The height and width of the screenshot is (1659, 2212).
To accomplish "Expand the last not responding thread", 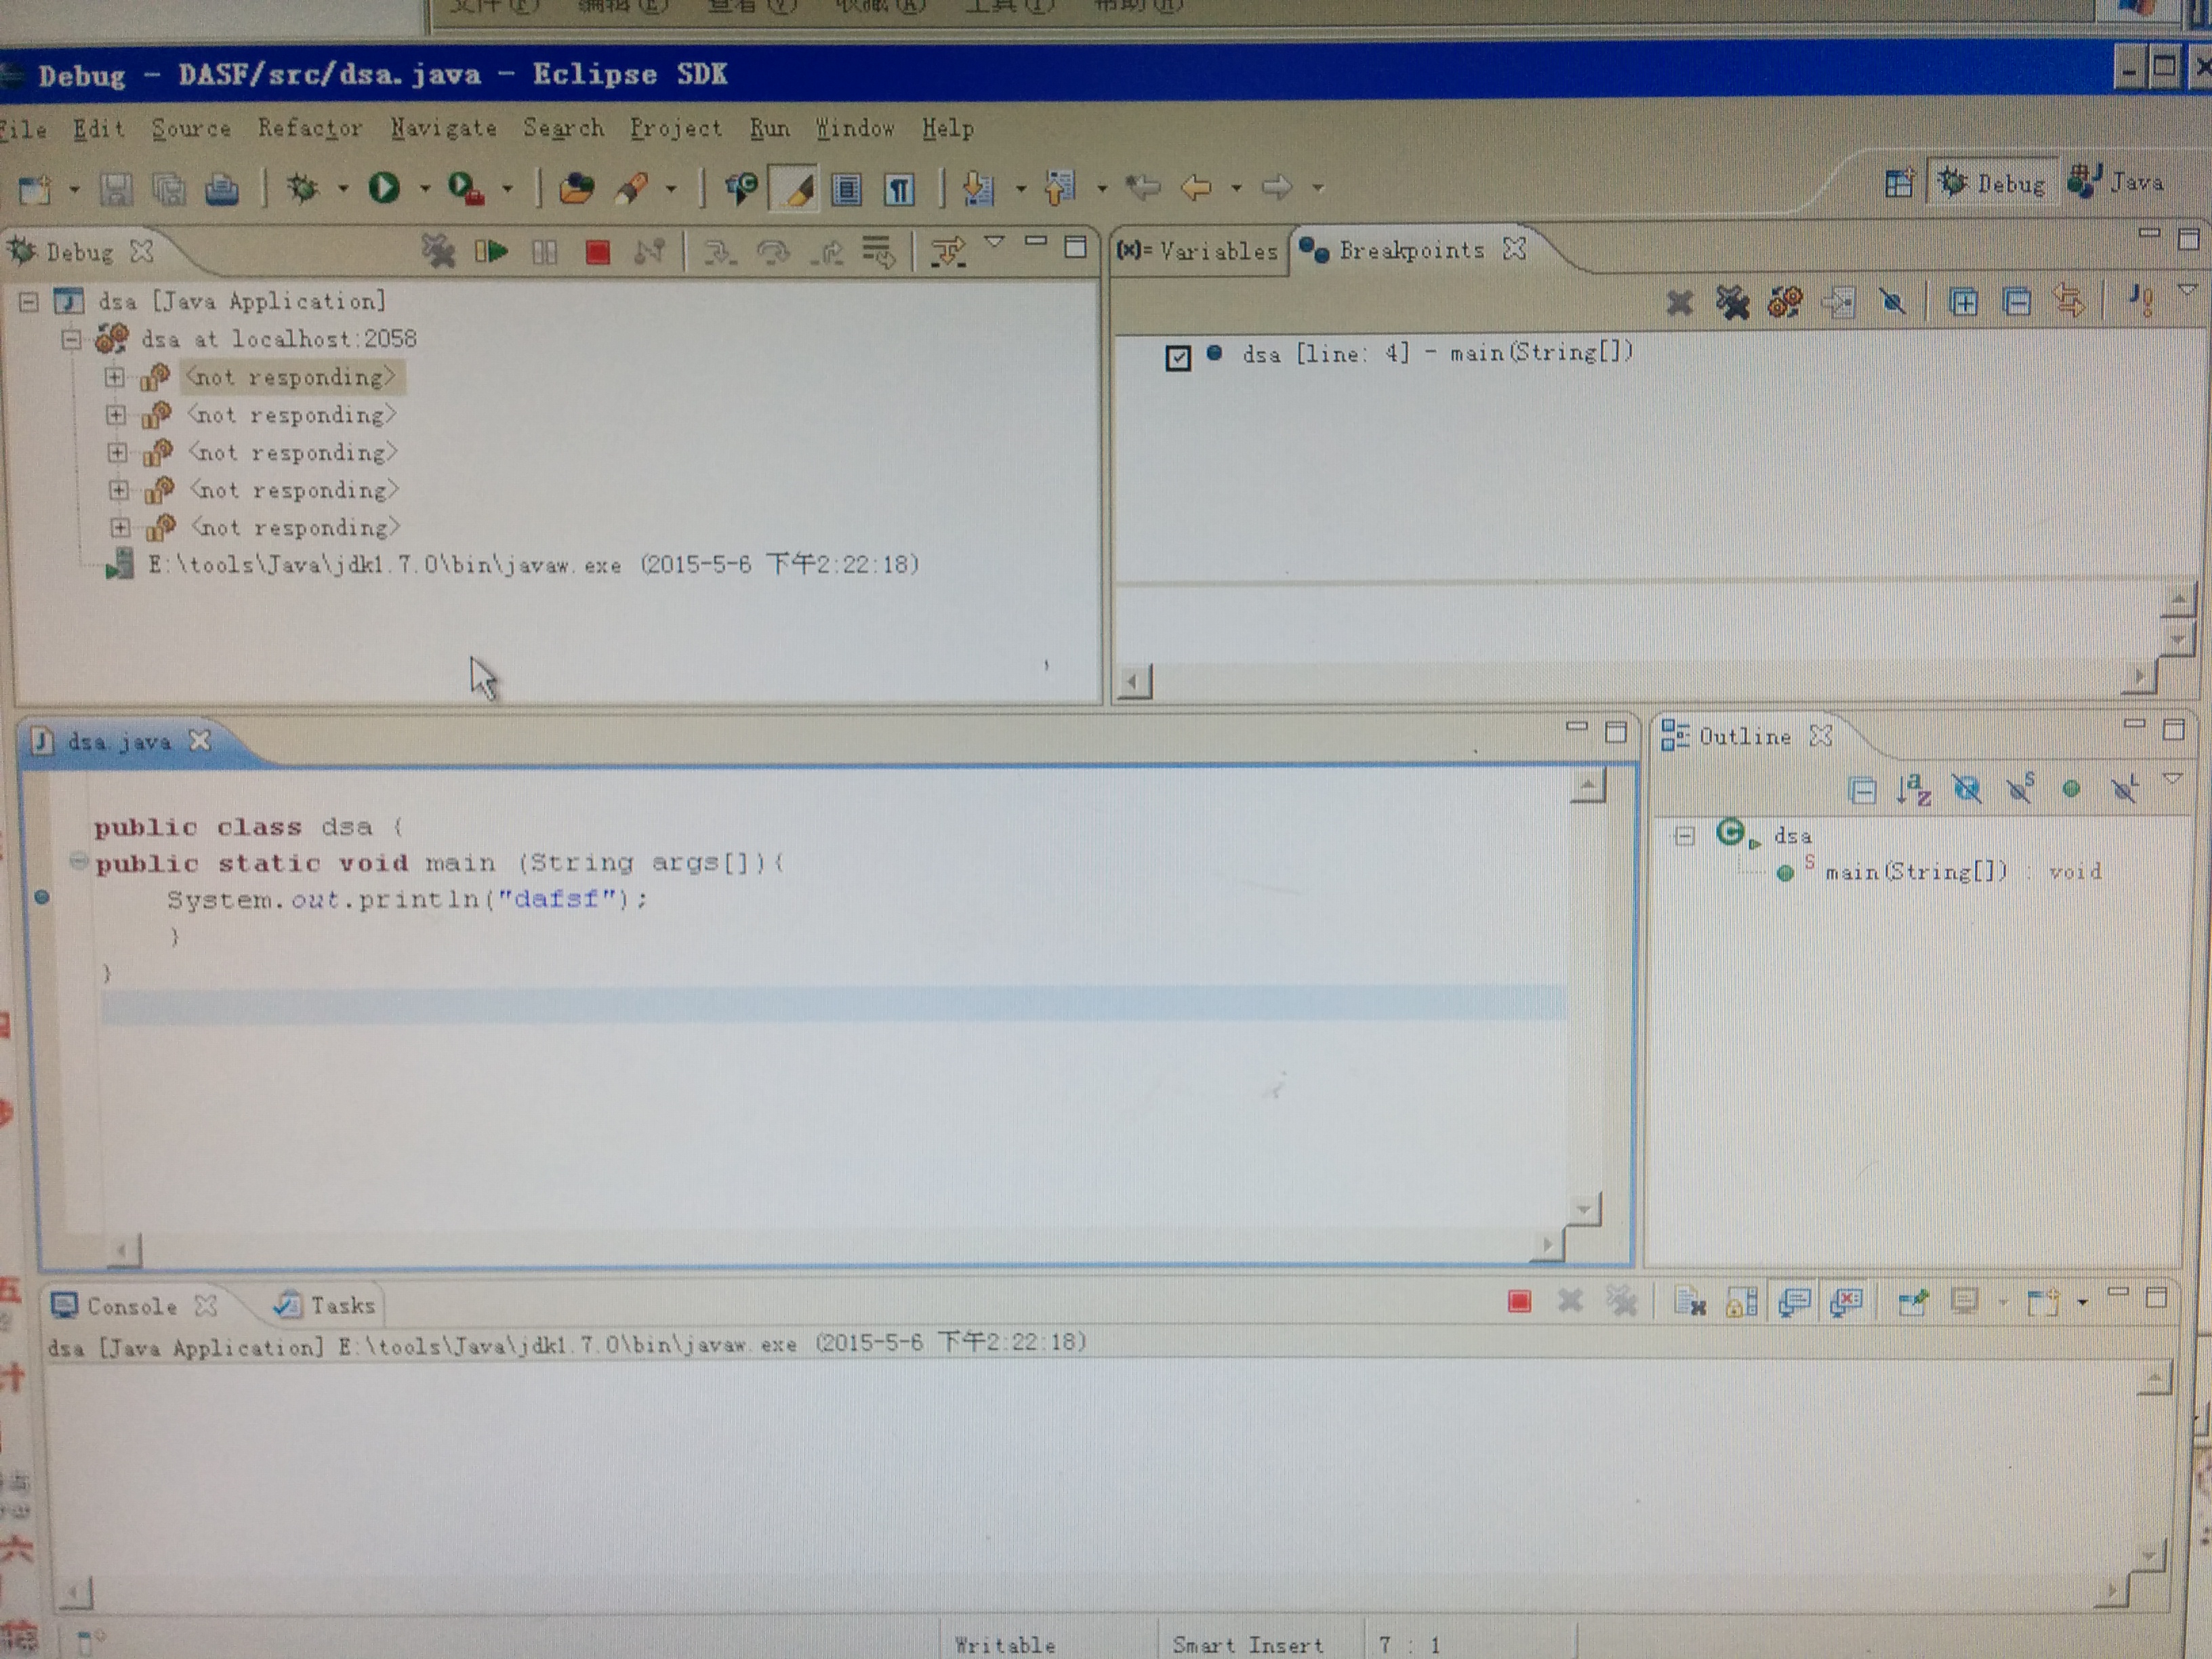I will pyautogui.click(x=120, y=527).
